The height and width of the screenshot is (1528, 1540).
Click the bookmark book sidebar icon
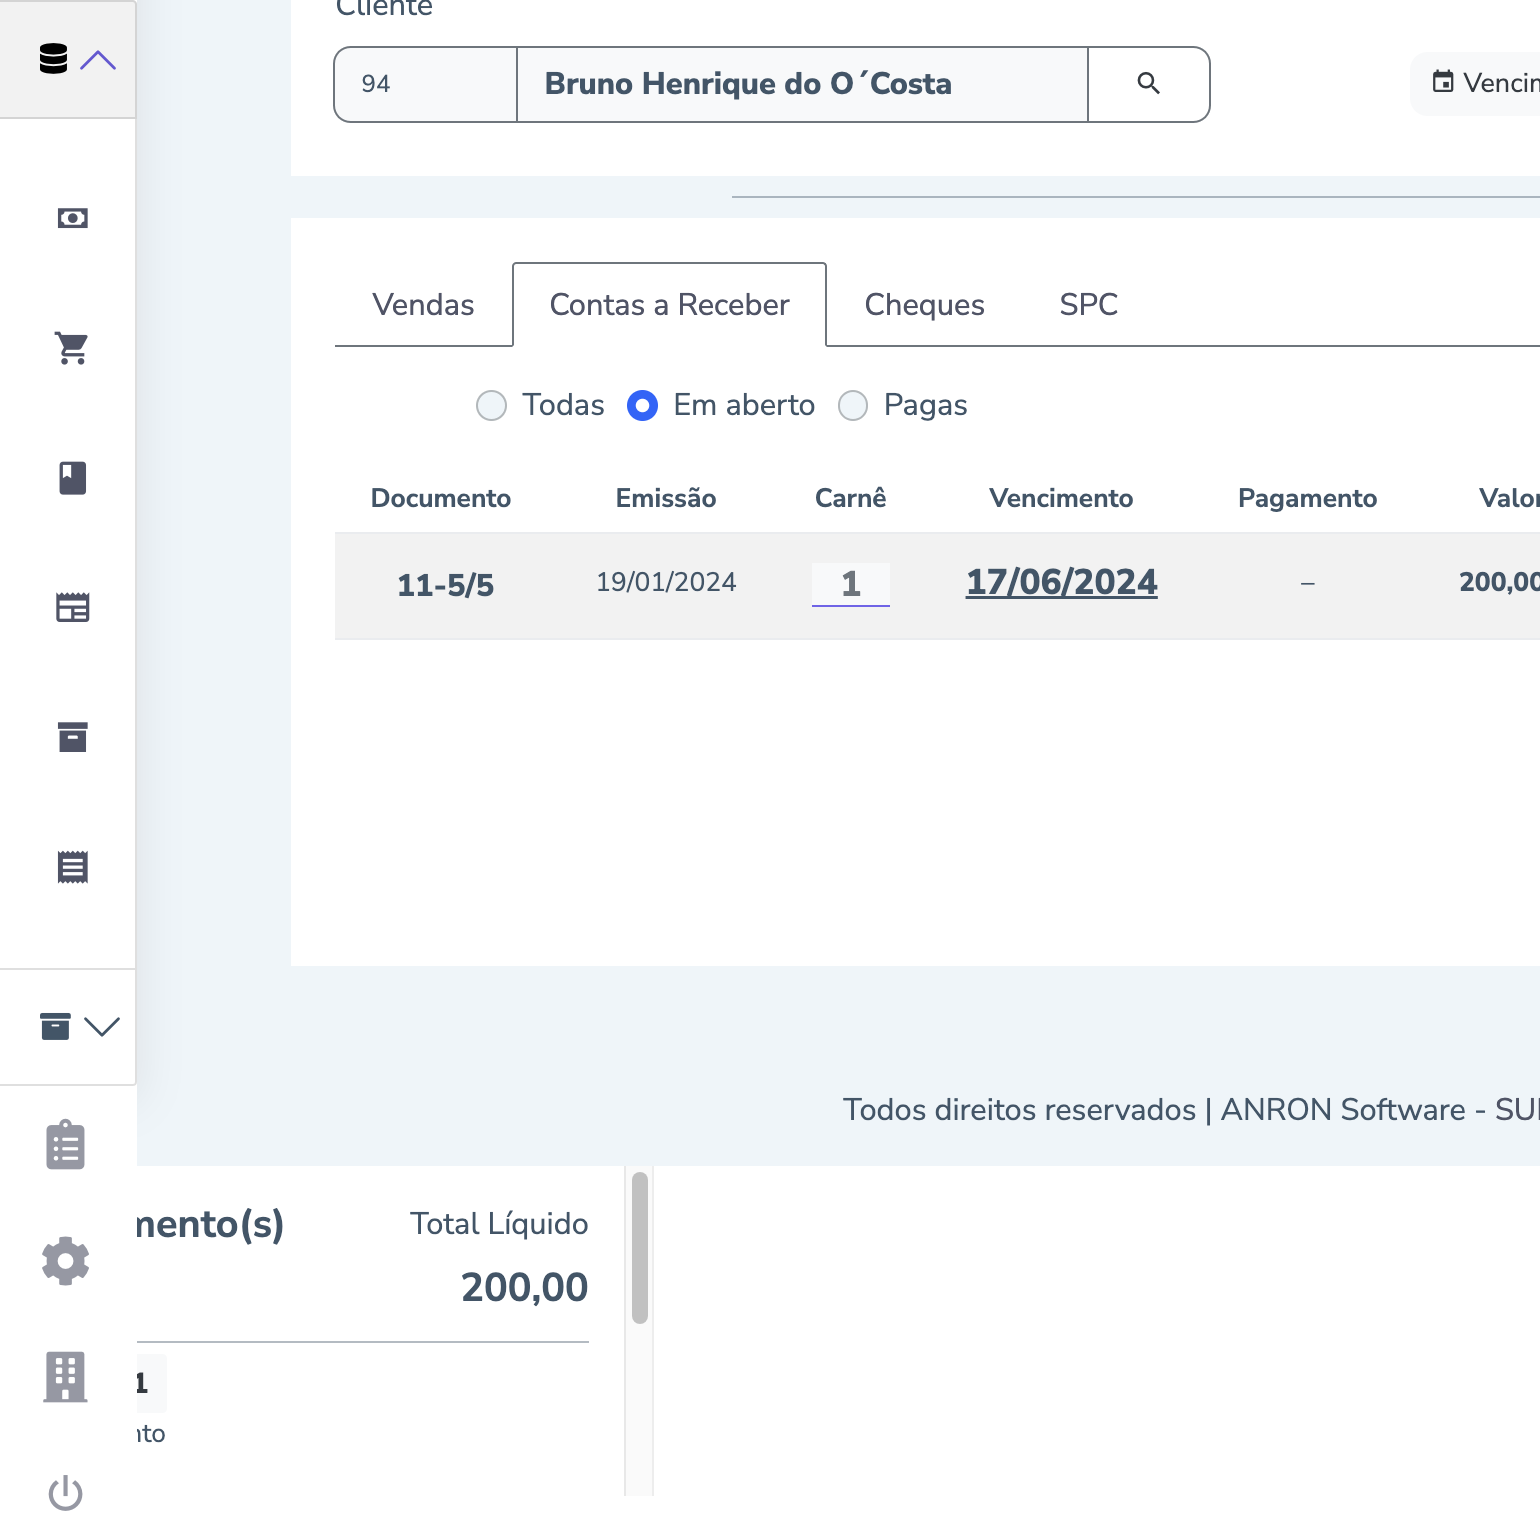pos(72,478)
